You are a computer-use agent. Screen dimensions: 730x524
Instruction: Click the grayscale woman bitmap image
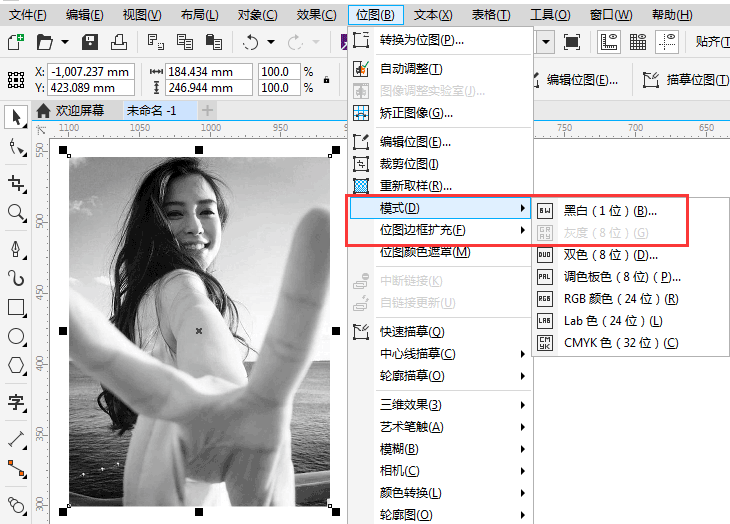coord(199,331)
